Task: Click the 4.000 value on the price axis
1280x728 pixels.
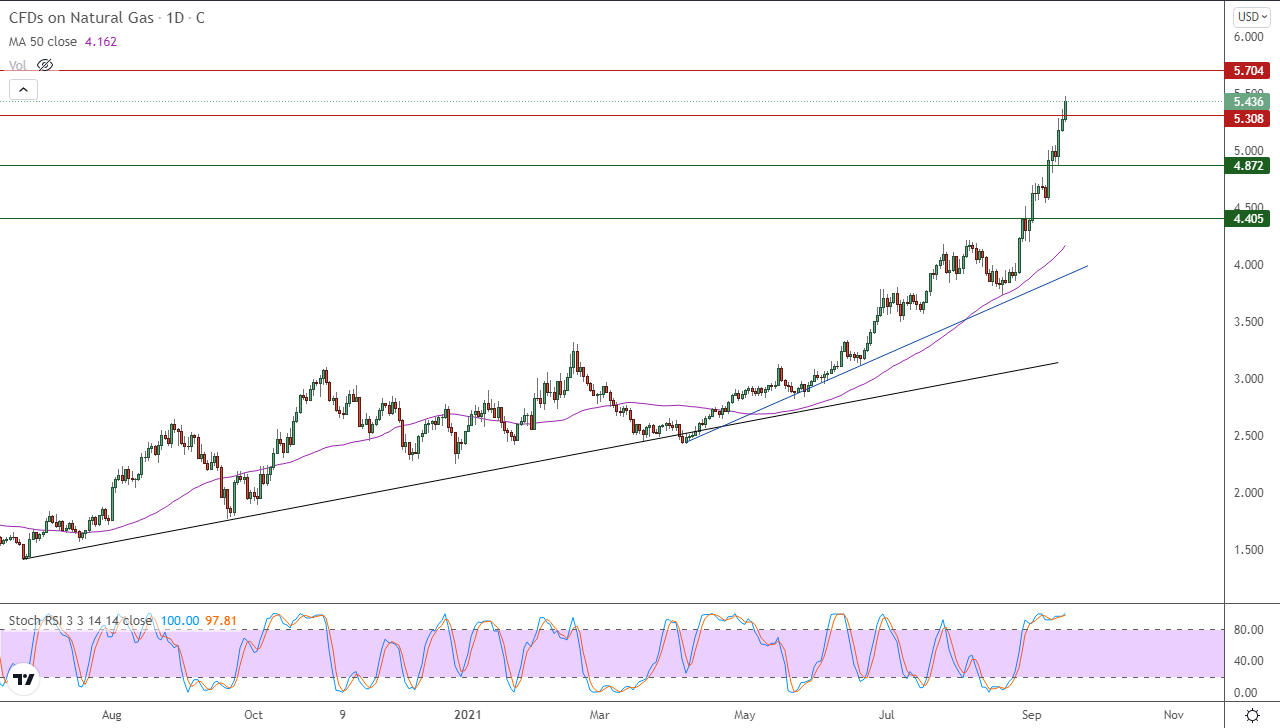Action: point(1249,265)
